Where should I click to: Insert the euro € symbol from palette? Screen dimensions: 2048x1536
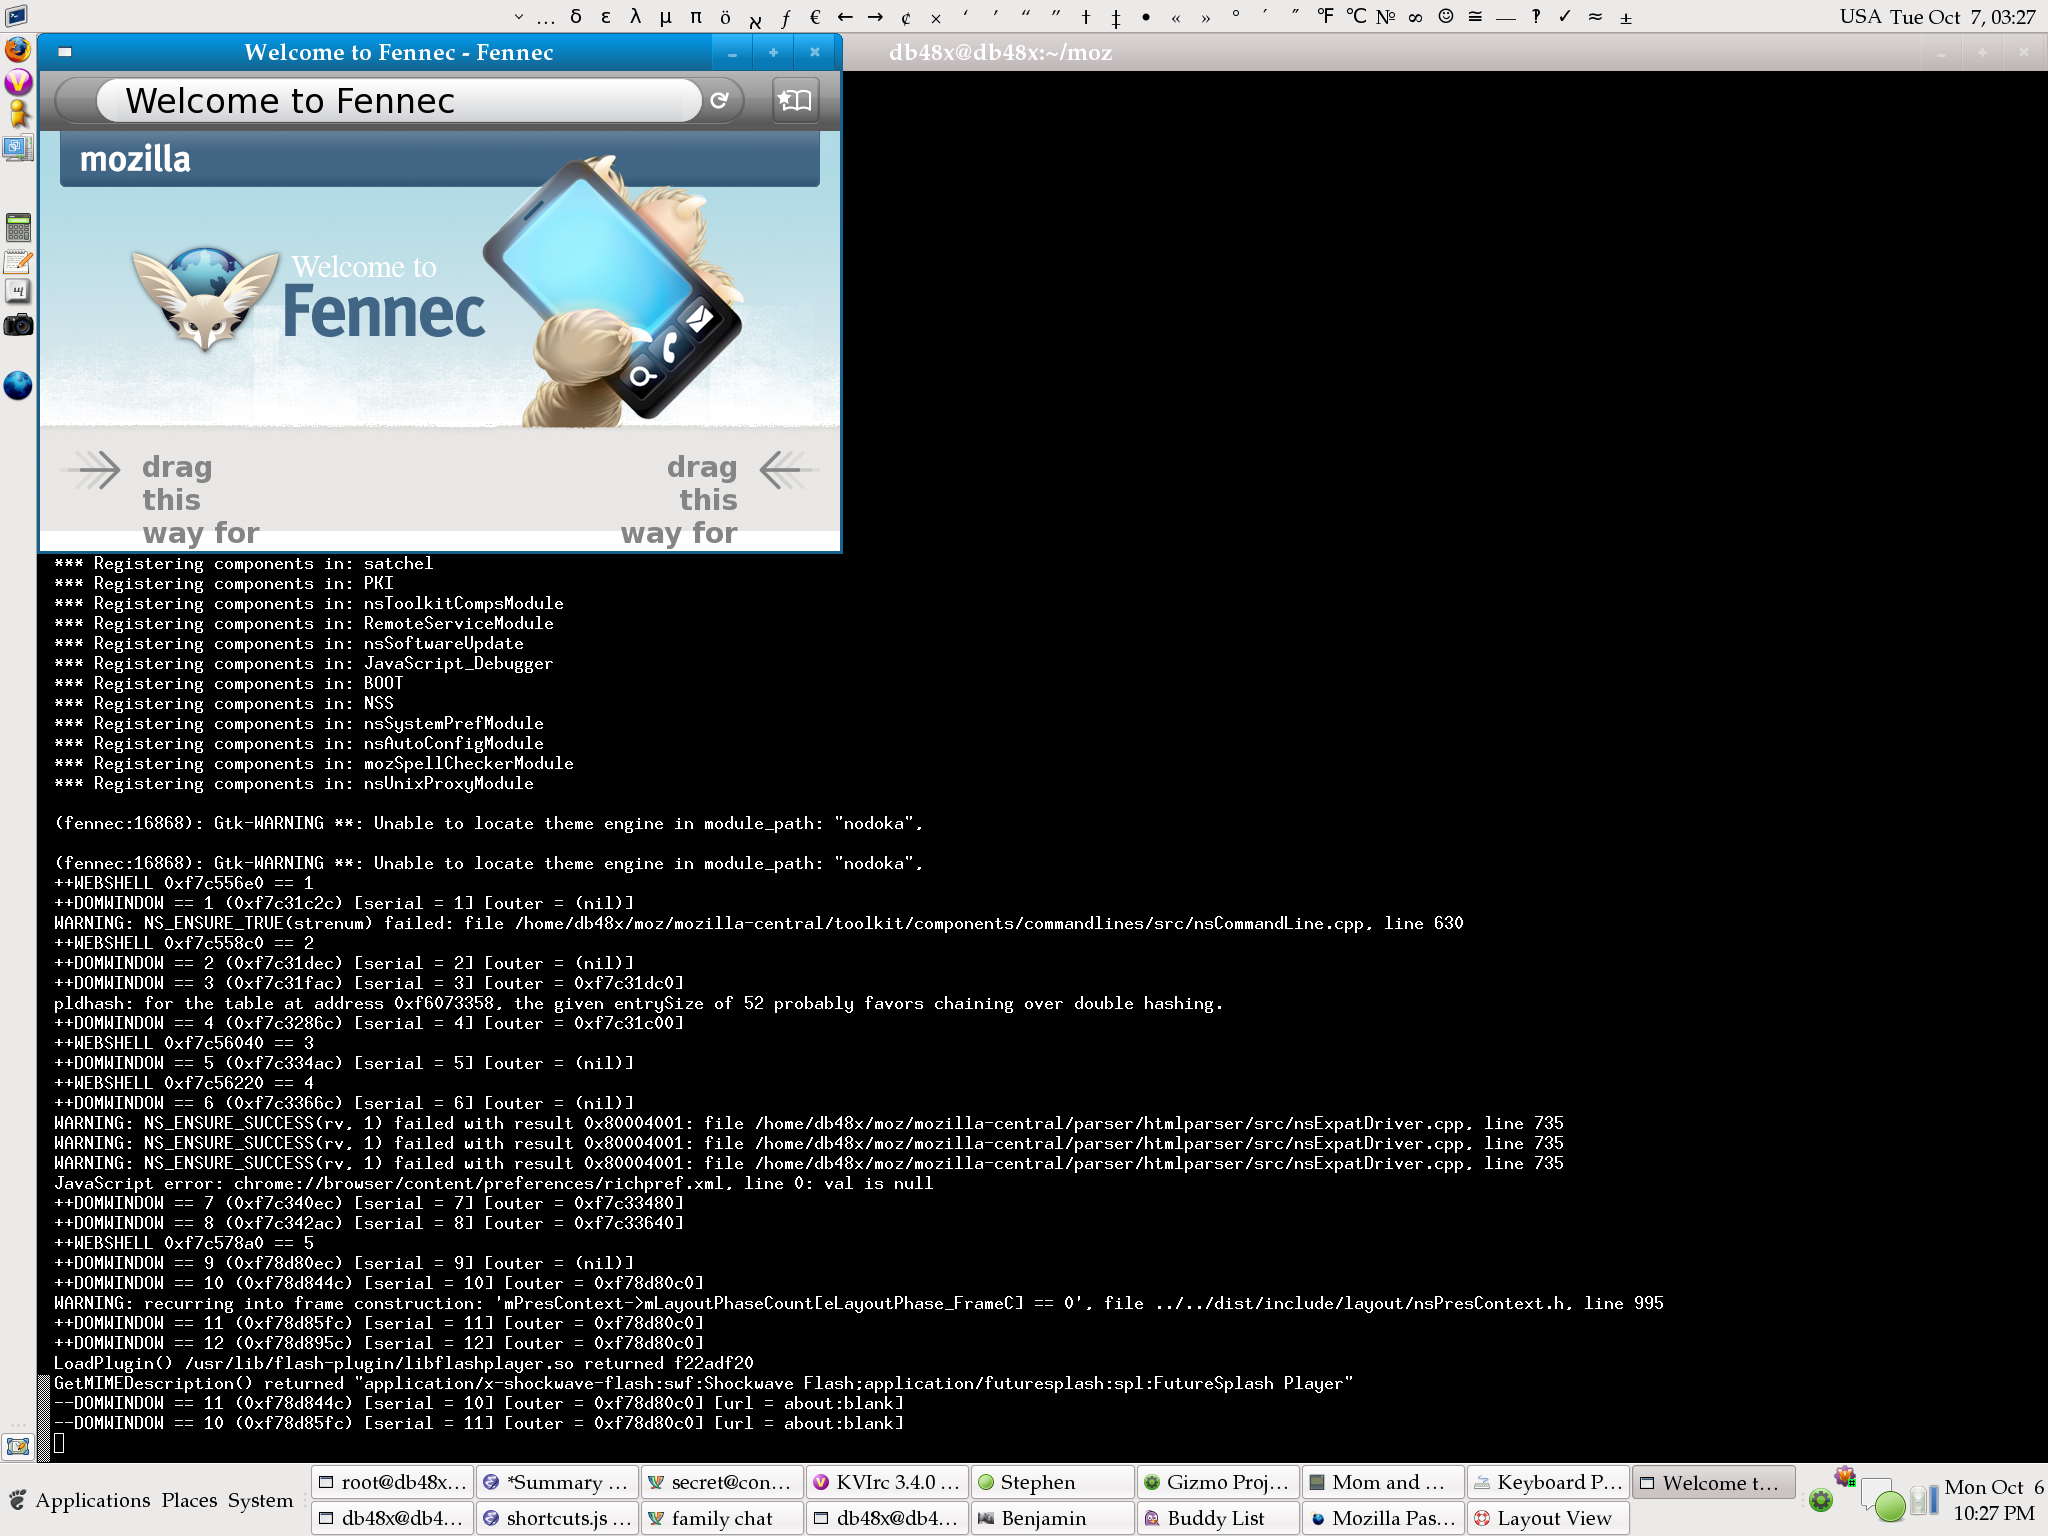815,17
